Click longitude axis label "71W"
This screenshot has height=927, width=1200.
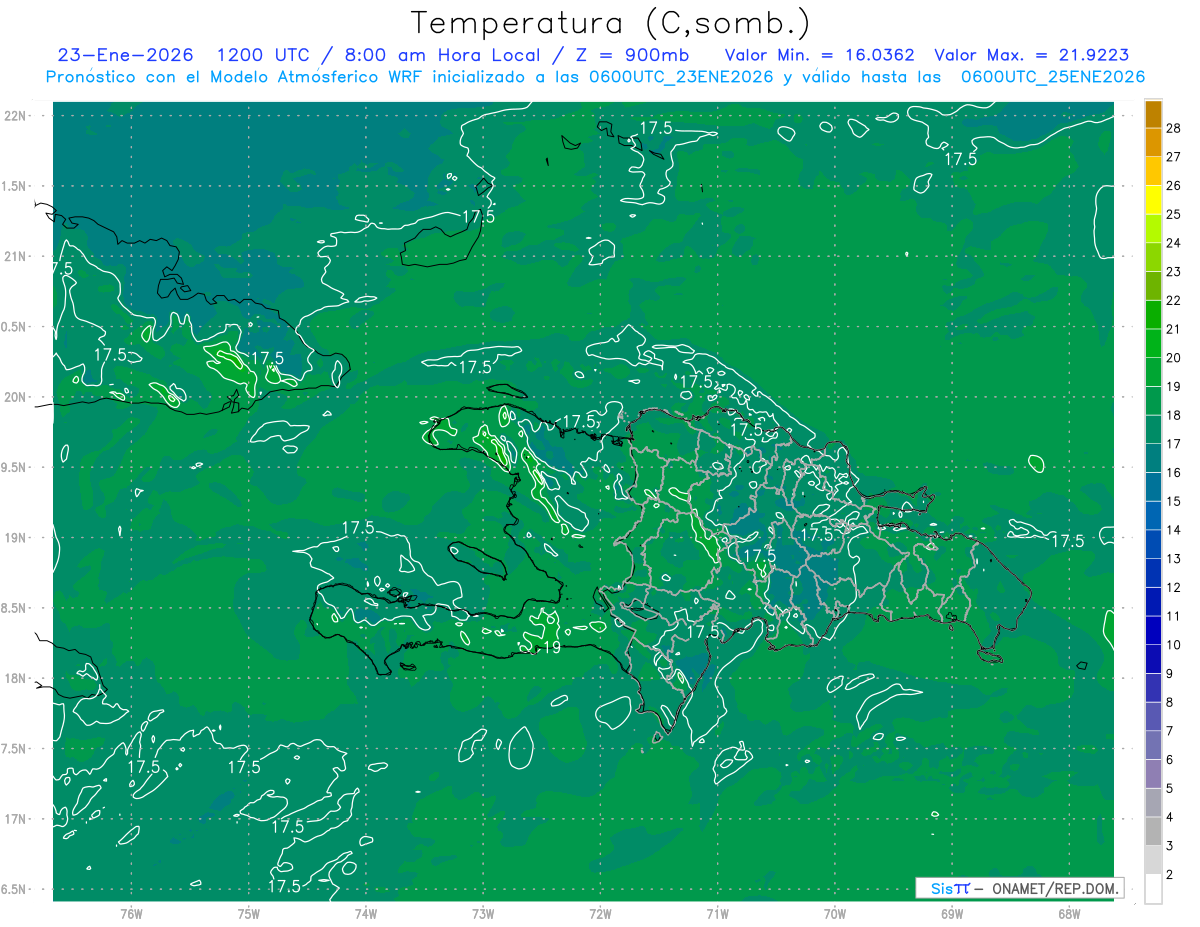click(717, 913)
